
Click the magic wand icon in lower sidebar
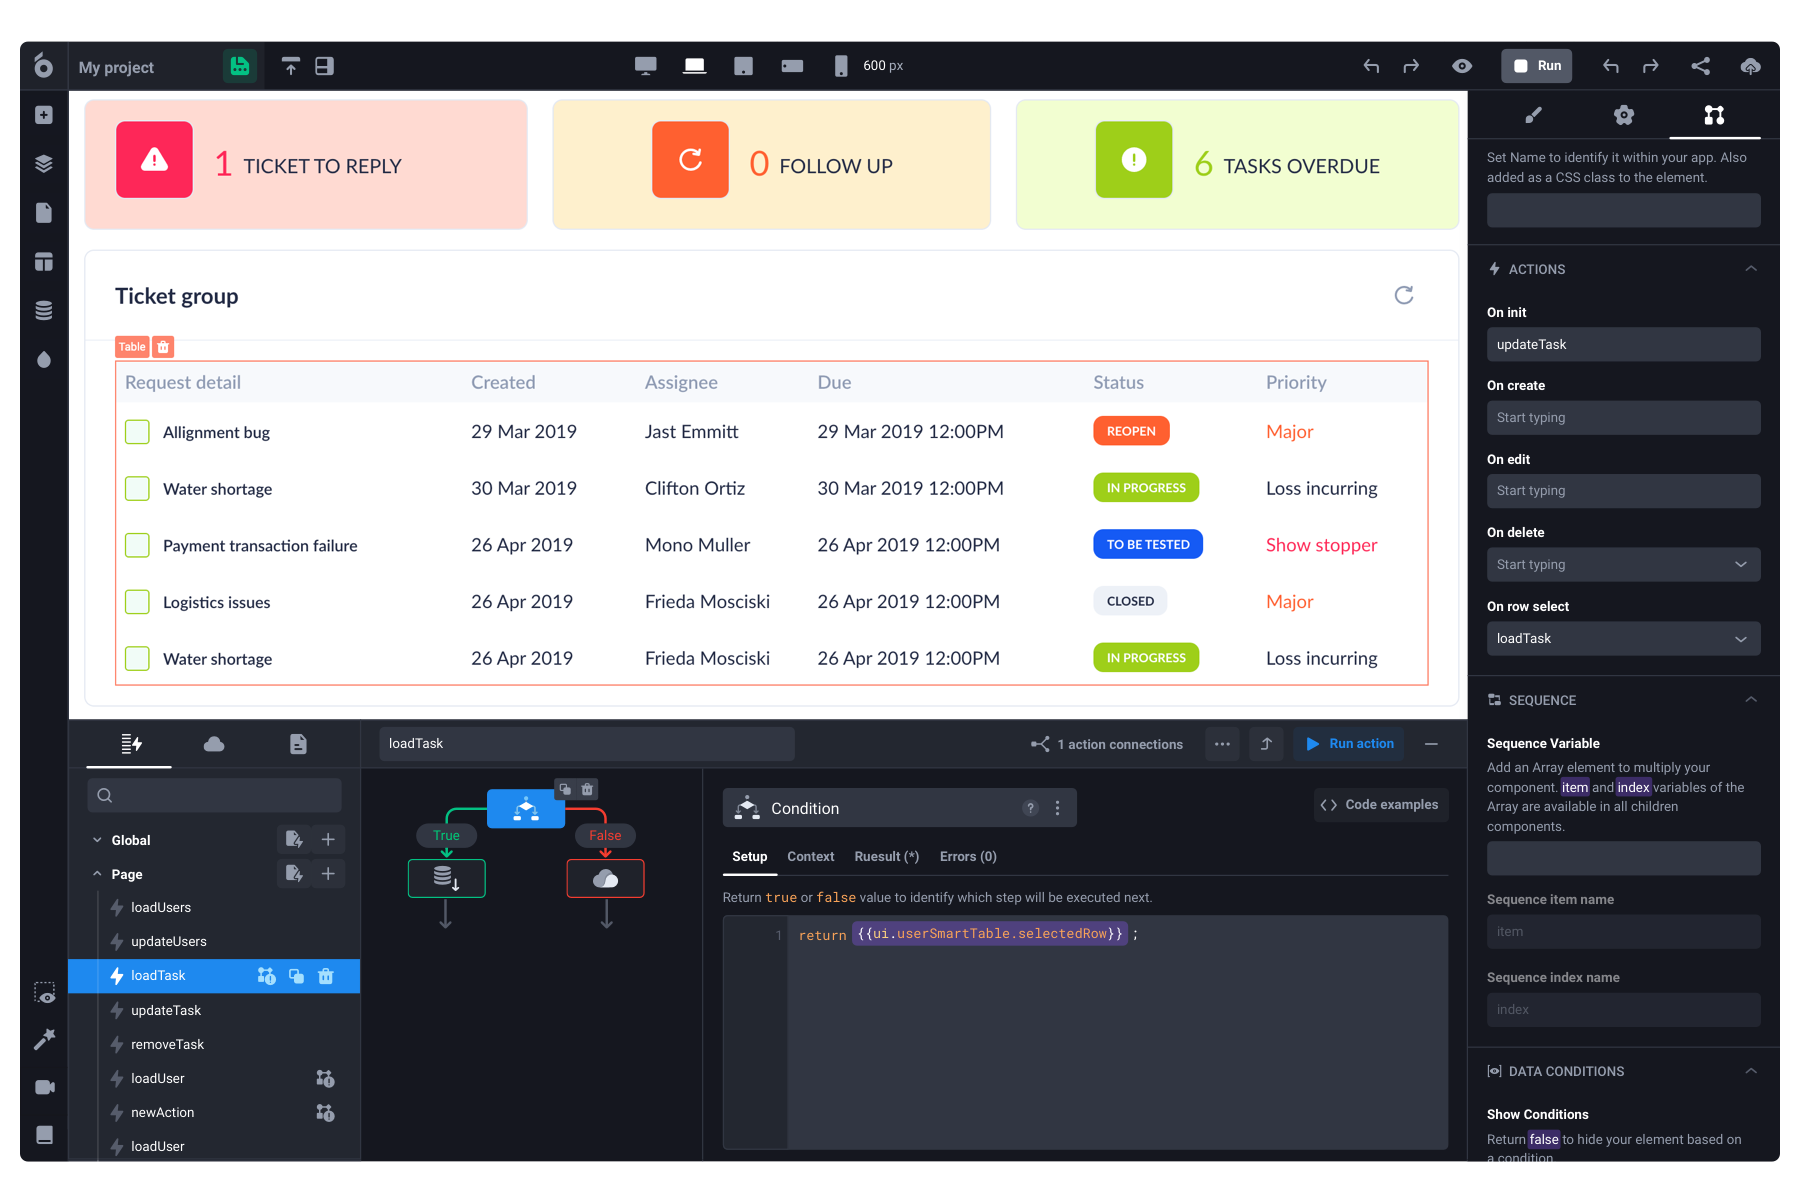click(44, 1039)
